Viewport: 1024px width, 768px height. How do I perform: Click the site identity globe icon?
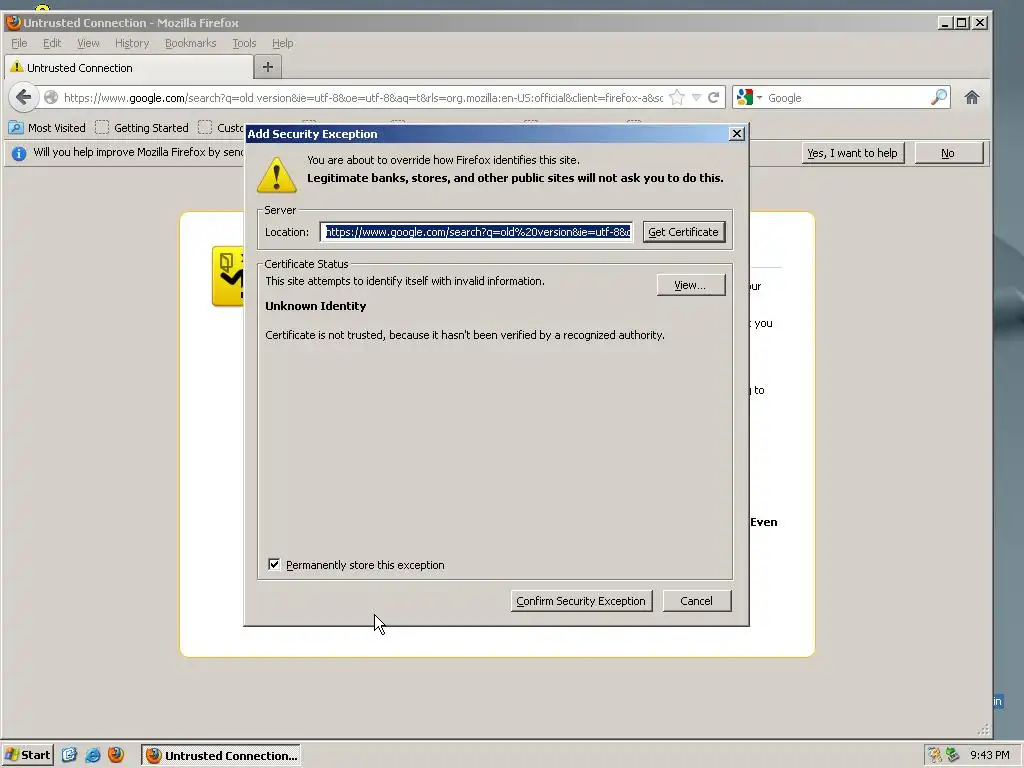pyautogui.click(x=51, y=98)
